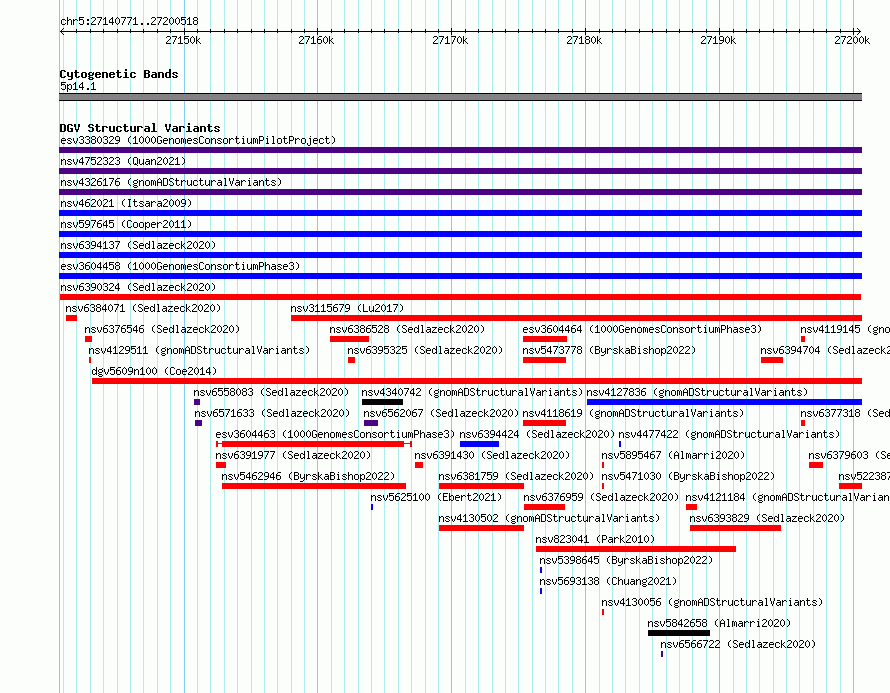
Task: Click the nsv3115679 (Lu2017) label
Action: 347,308
